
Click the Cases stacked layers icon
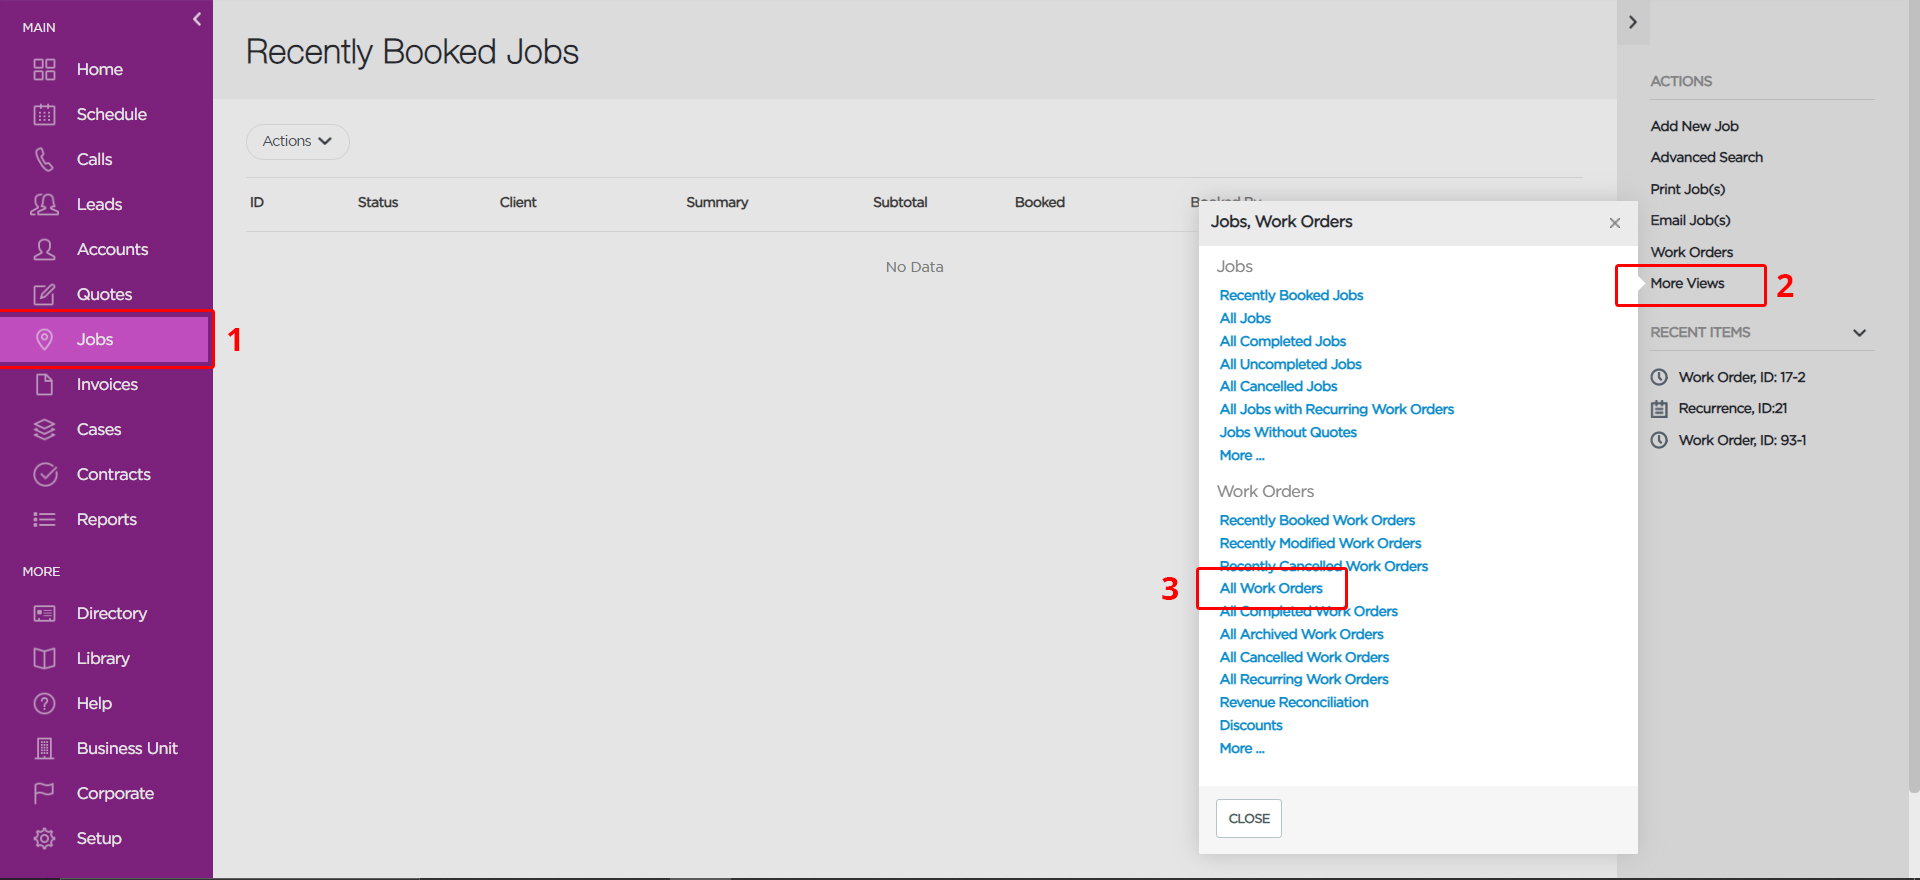coord(44,429)
